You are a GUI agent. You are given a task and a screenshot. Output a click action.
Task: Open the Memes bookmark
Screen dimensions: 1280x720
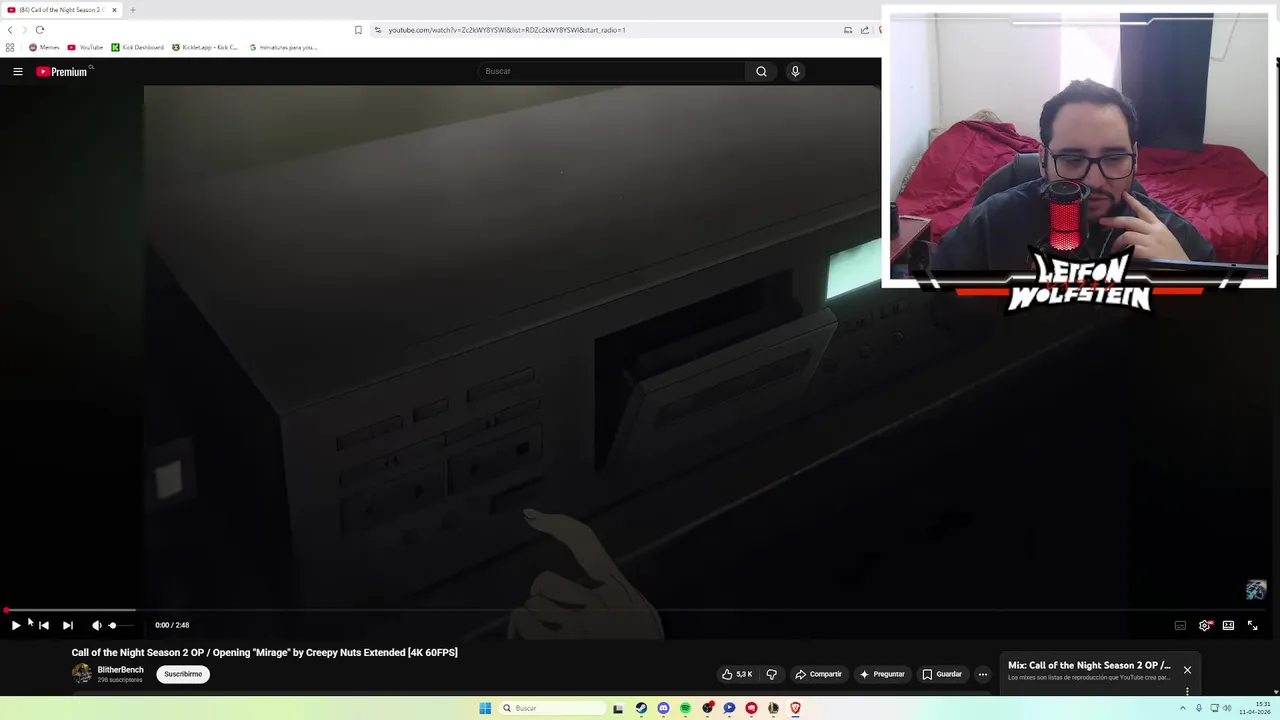point(44,47)
